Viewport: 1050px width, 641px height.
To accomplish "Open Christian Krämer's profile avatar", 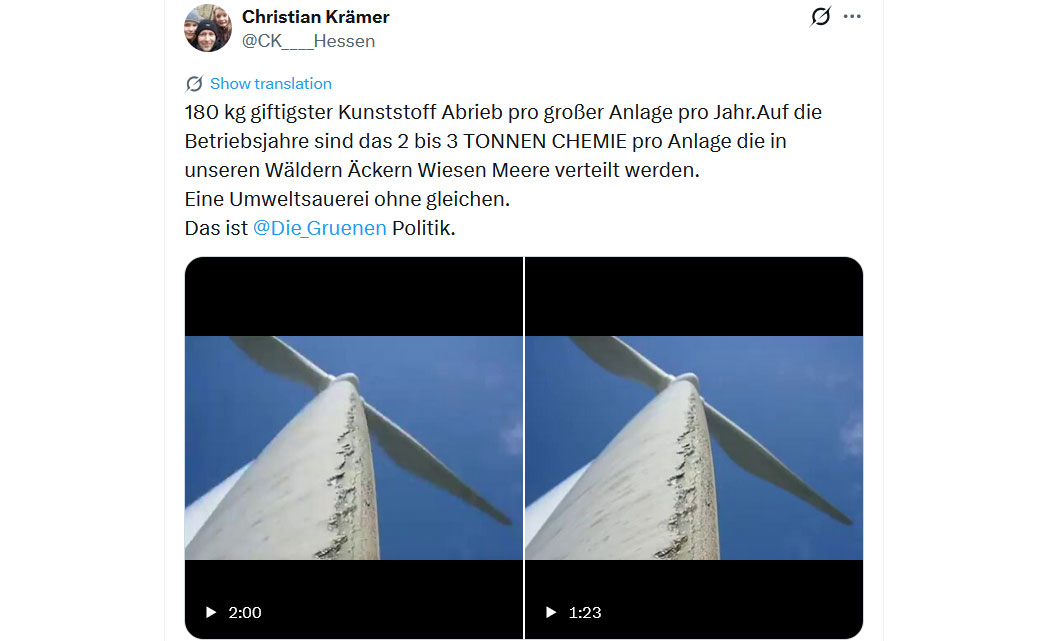I will (208, 27).
